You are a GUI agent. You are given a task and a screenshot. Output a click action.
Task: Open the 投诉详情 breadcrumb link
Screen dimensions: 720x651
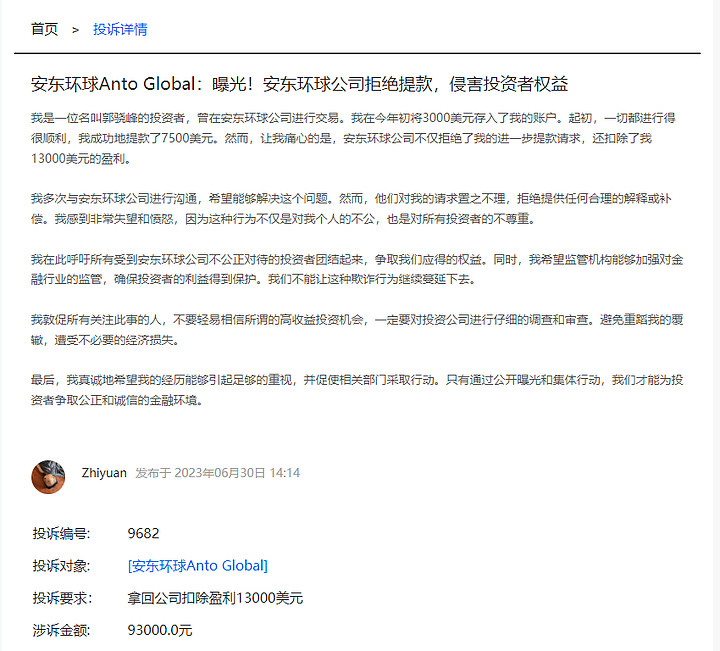point(120,29)
